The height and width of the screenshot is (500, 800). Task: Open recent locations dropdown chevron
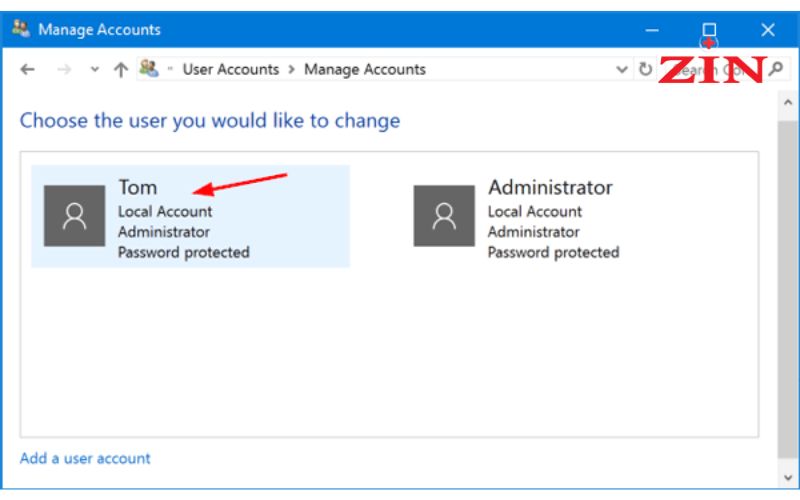tap(94, 69)
